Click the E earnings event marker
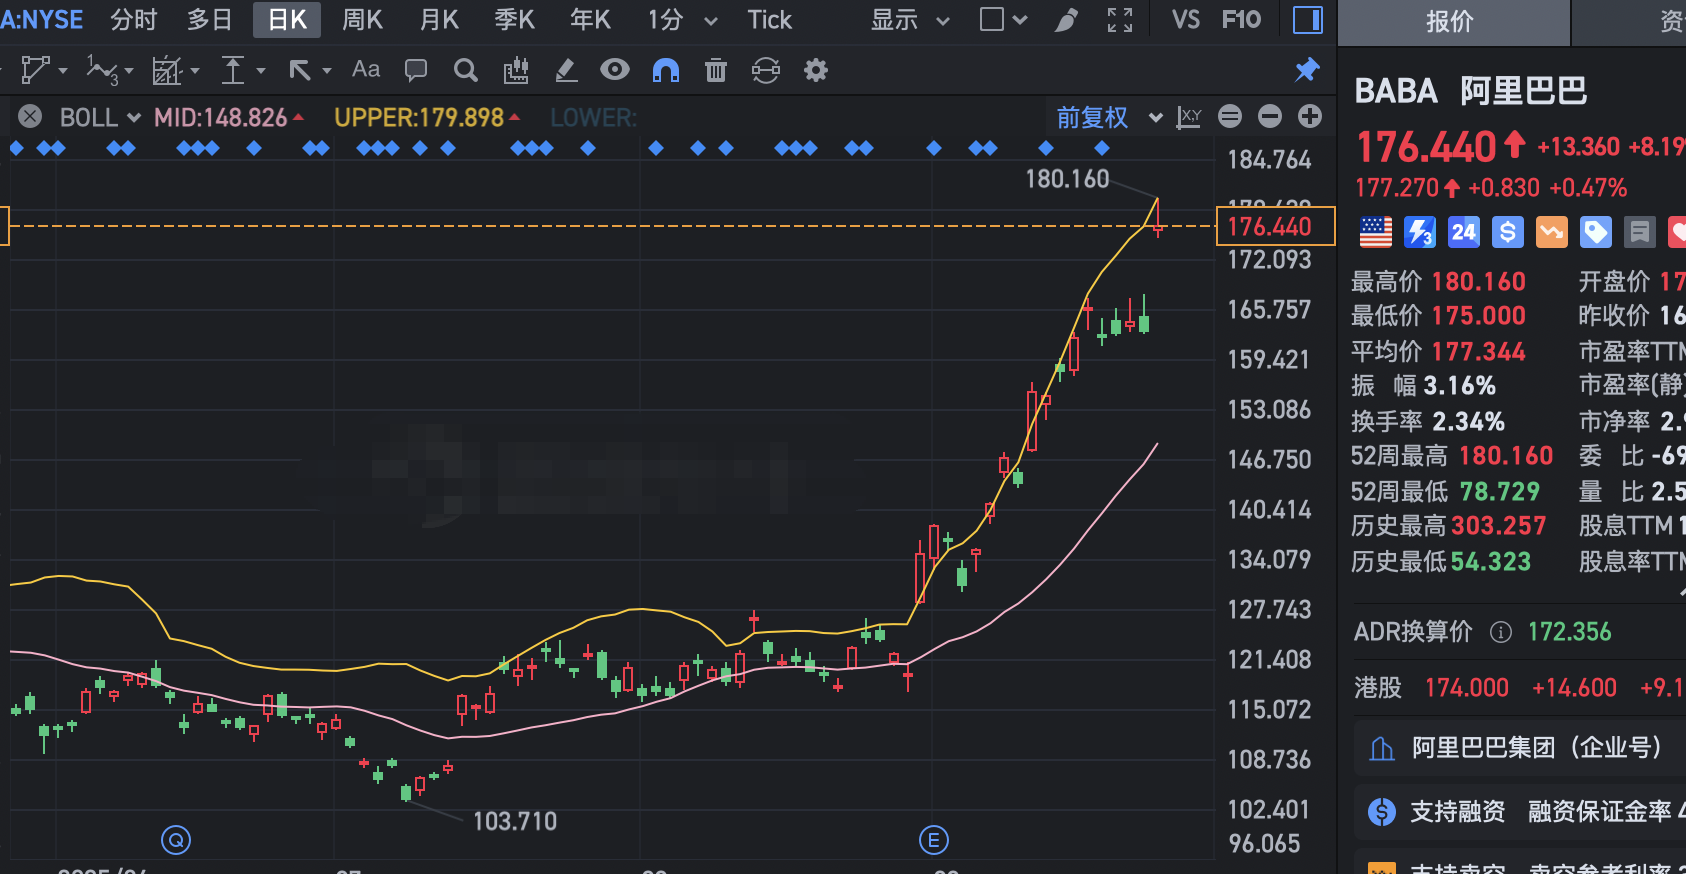This screenshot has width=1686, height=874. (934, 840)
